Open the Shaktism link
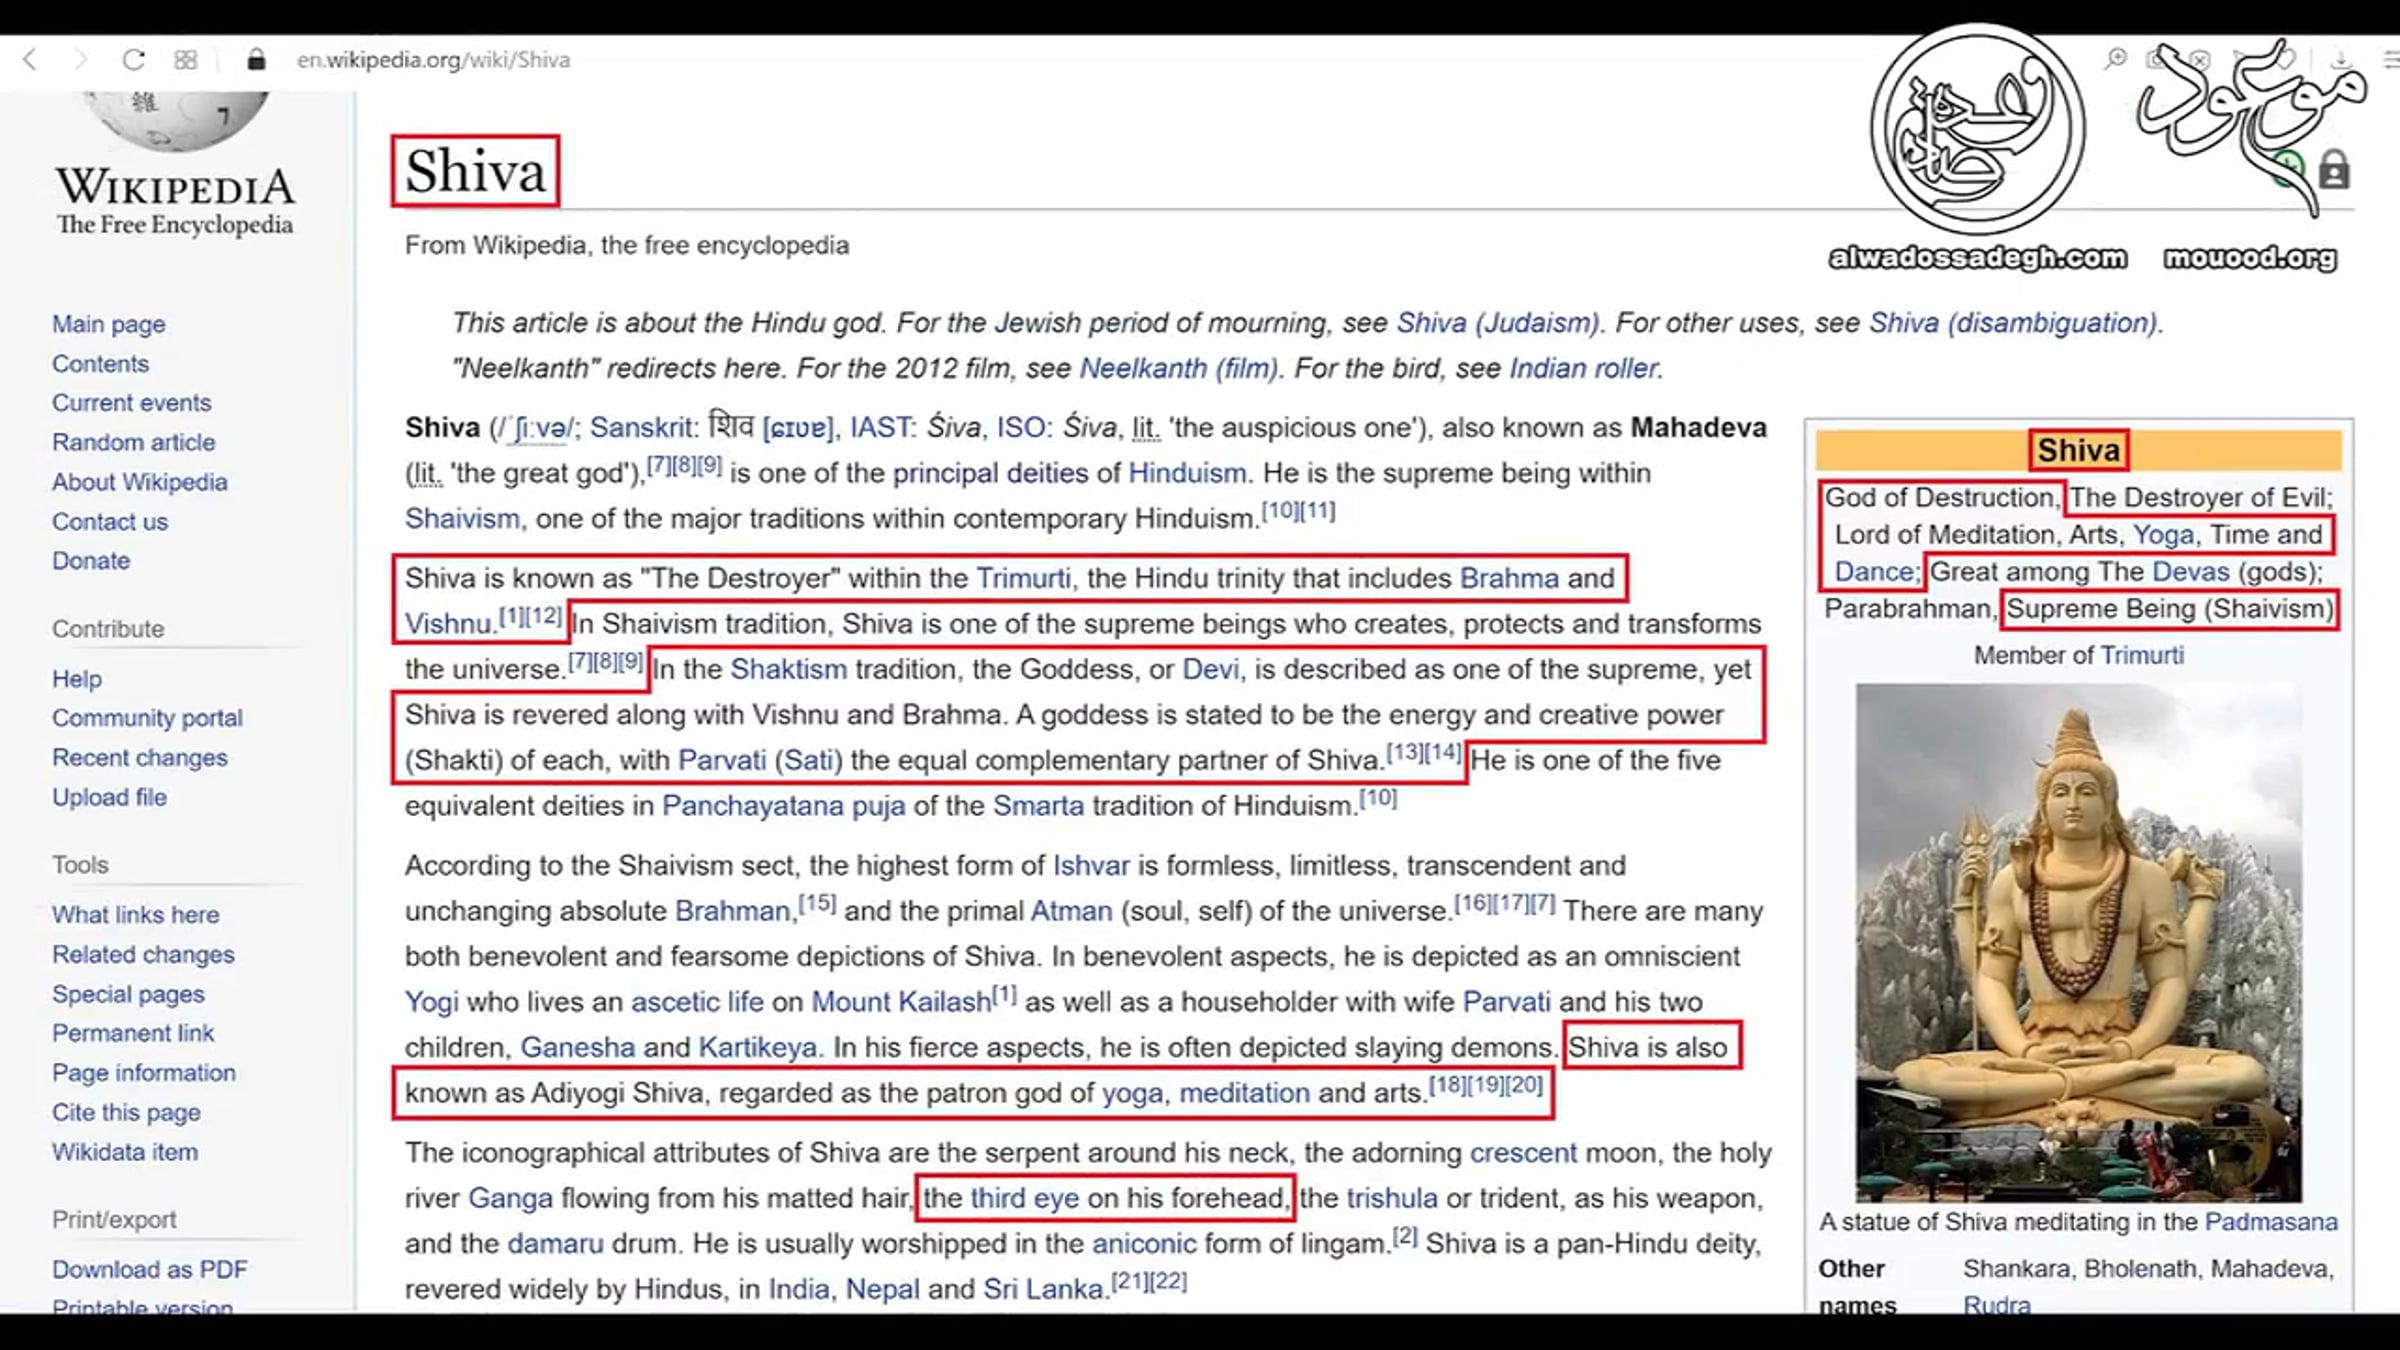Screen dimensions: 2400x1350 coord(789,669)
